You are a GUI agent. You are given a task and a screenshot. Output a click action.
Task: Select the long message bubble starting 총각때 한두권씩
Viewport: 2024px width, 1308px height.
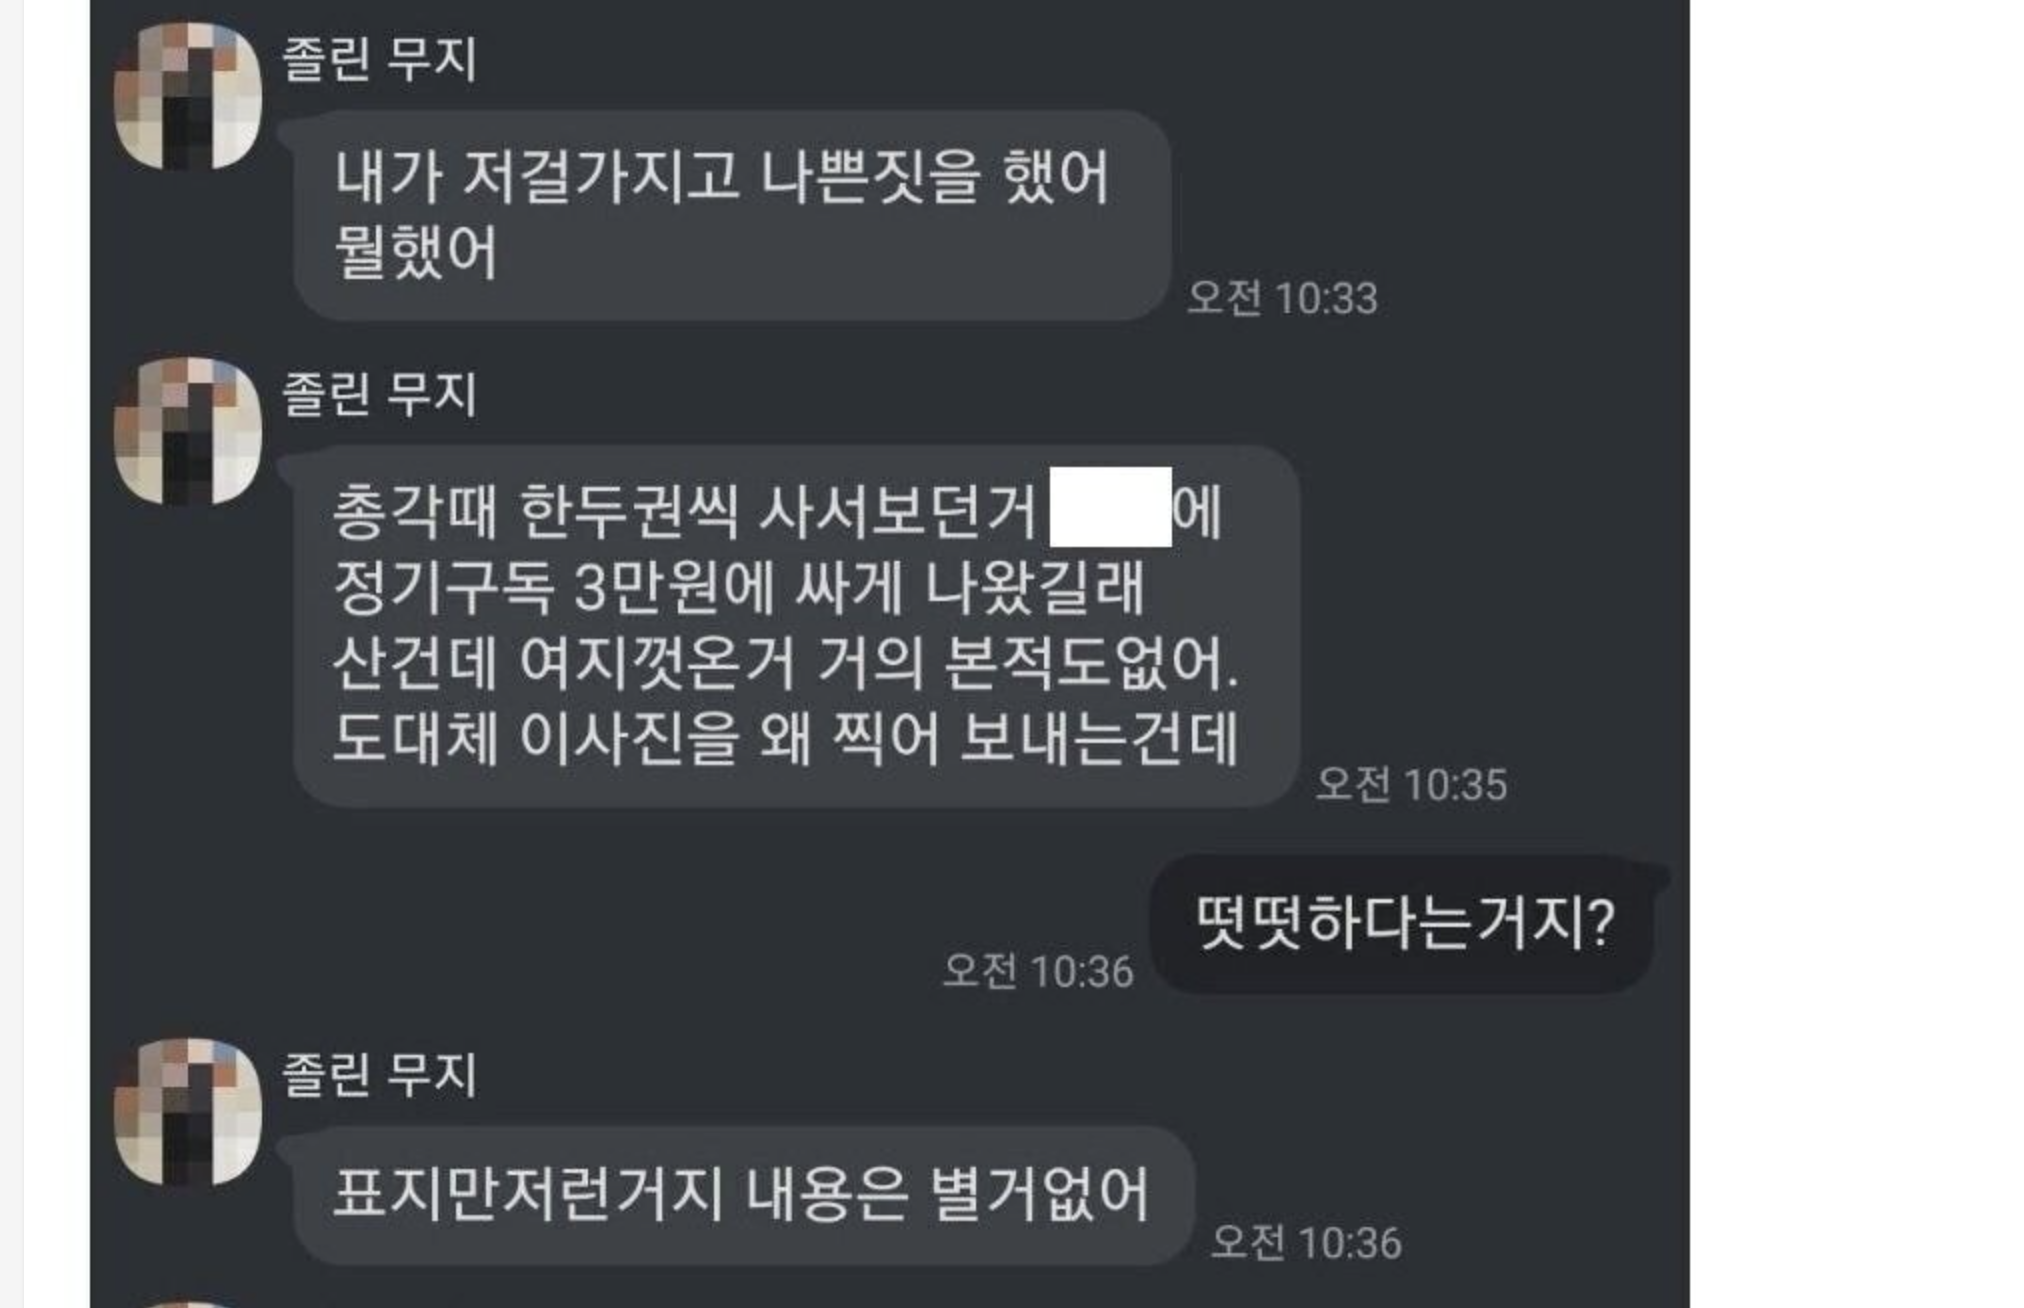pos(796,626)
